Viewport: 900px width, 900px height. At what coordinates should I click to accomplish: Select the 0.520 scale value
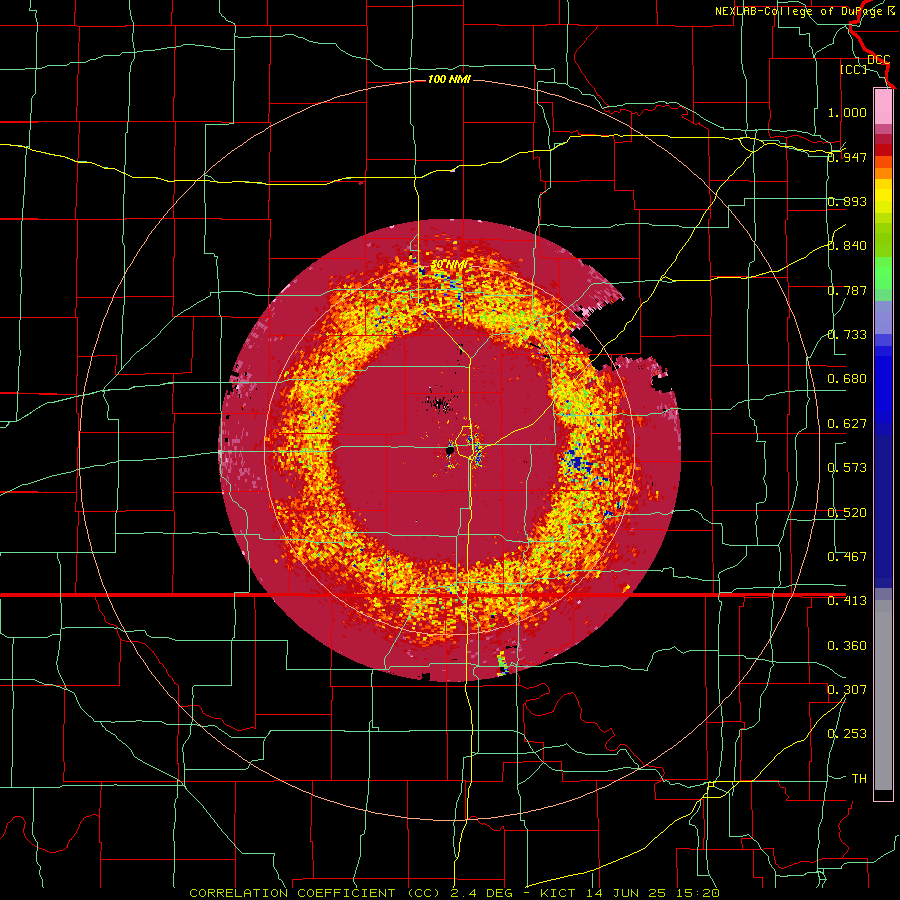[847, 512]
